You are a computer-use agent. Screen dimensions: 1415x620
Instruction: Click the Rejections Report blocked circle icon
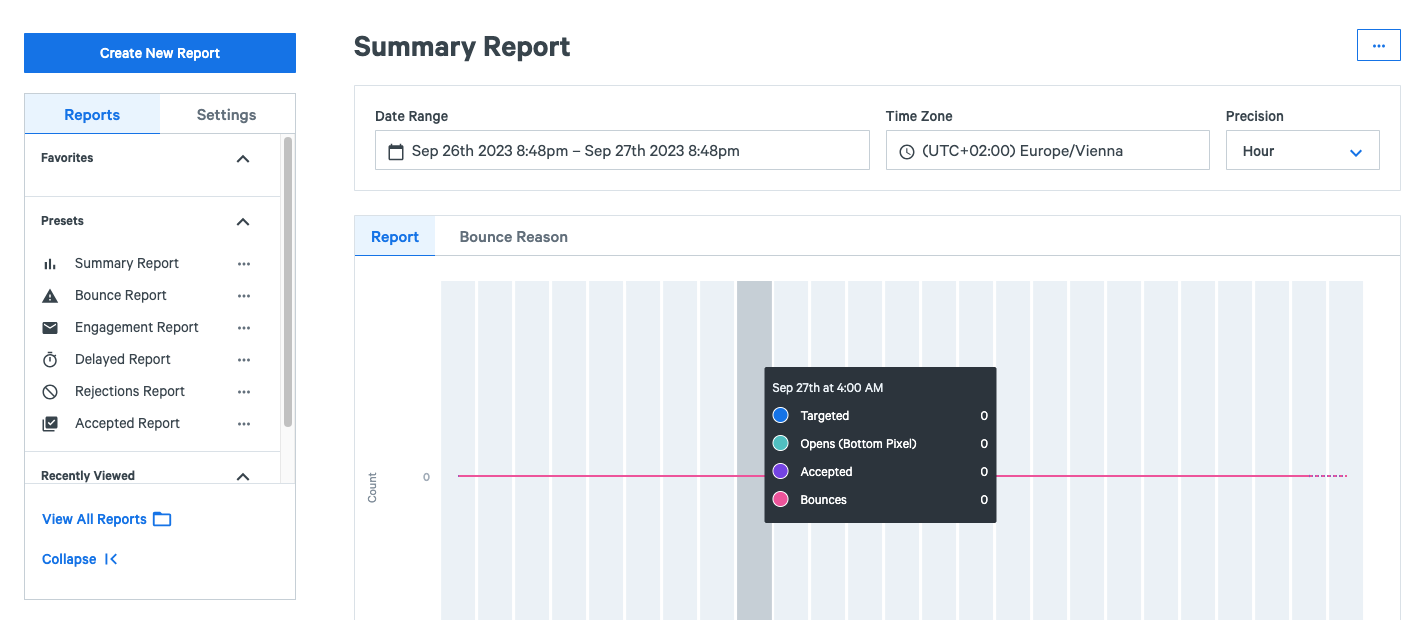(x=50, y=392)
